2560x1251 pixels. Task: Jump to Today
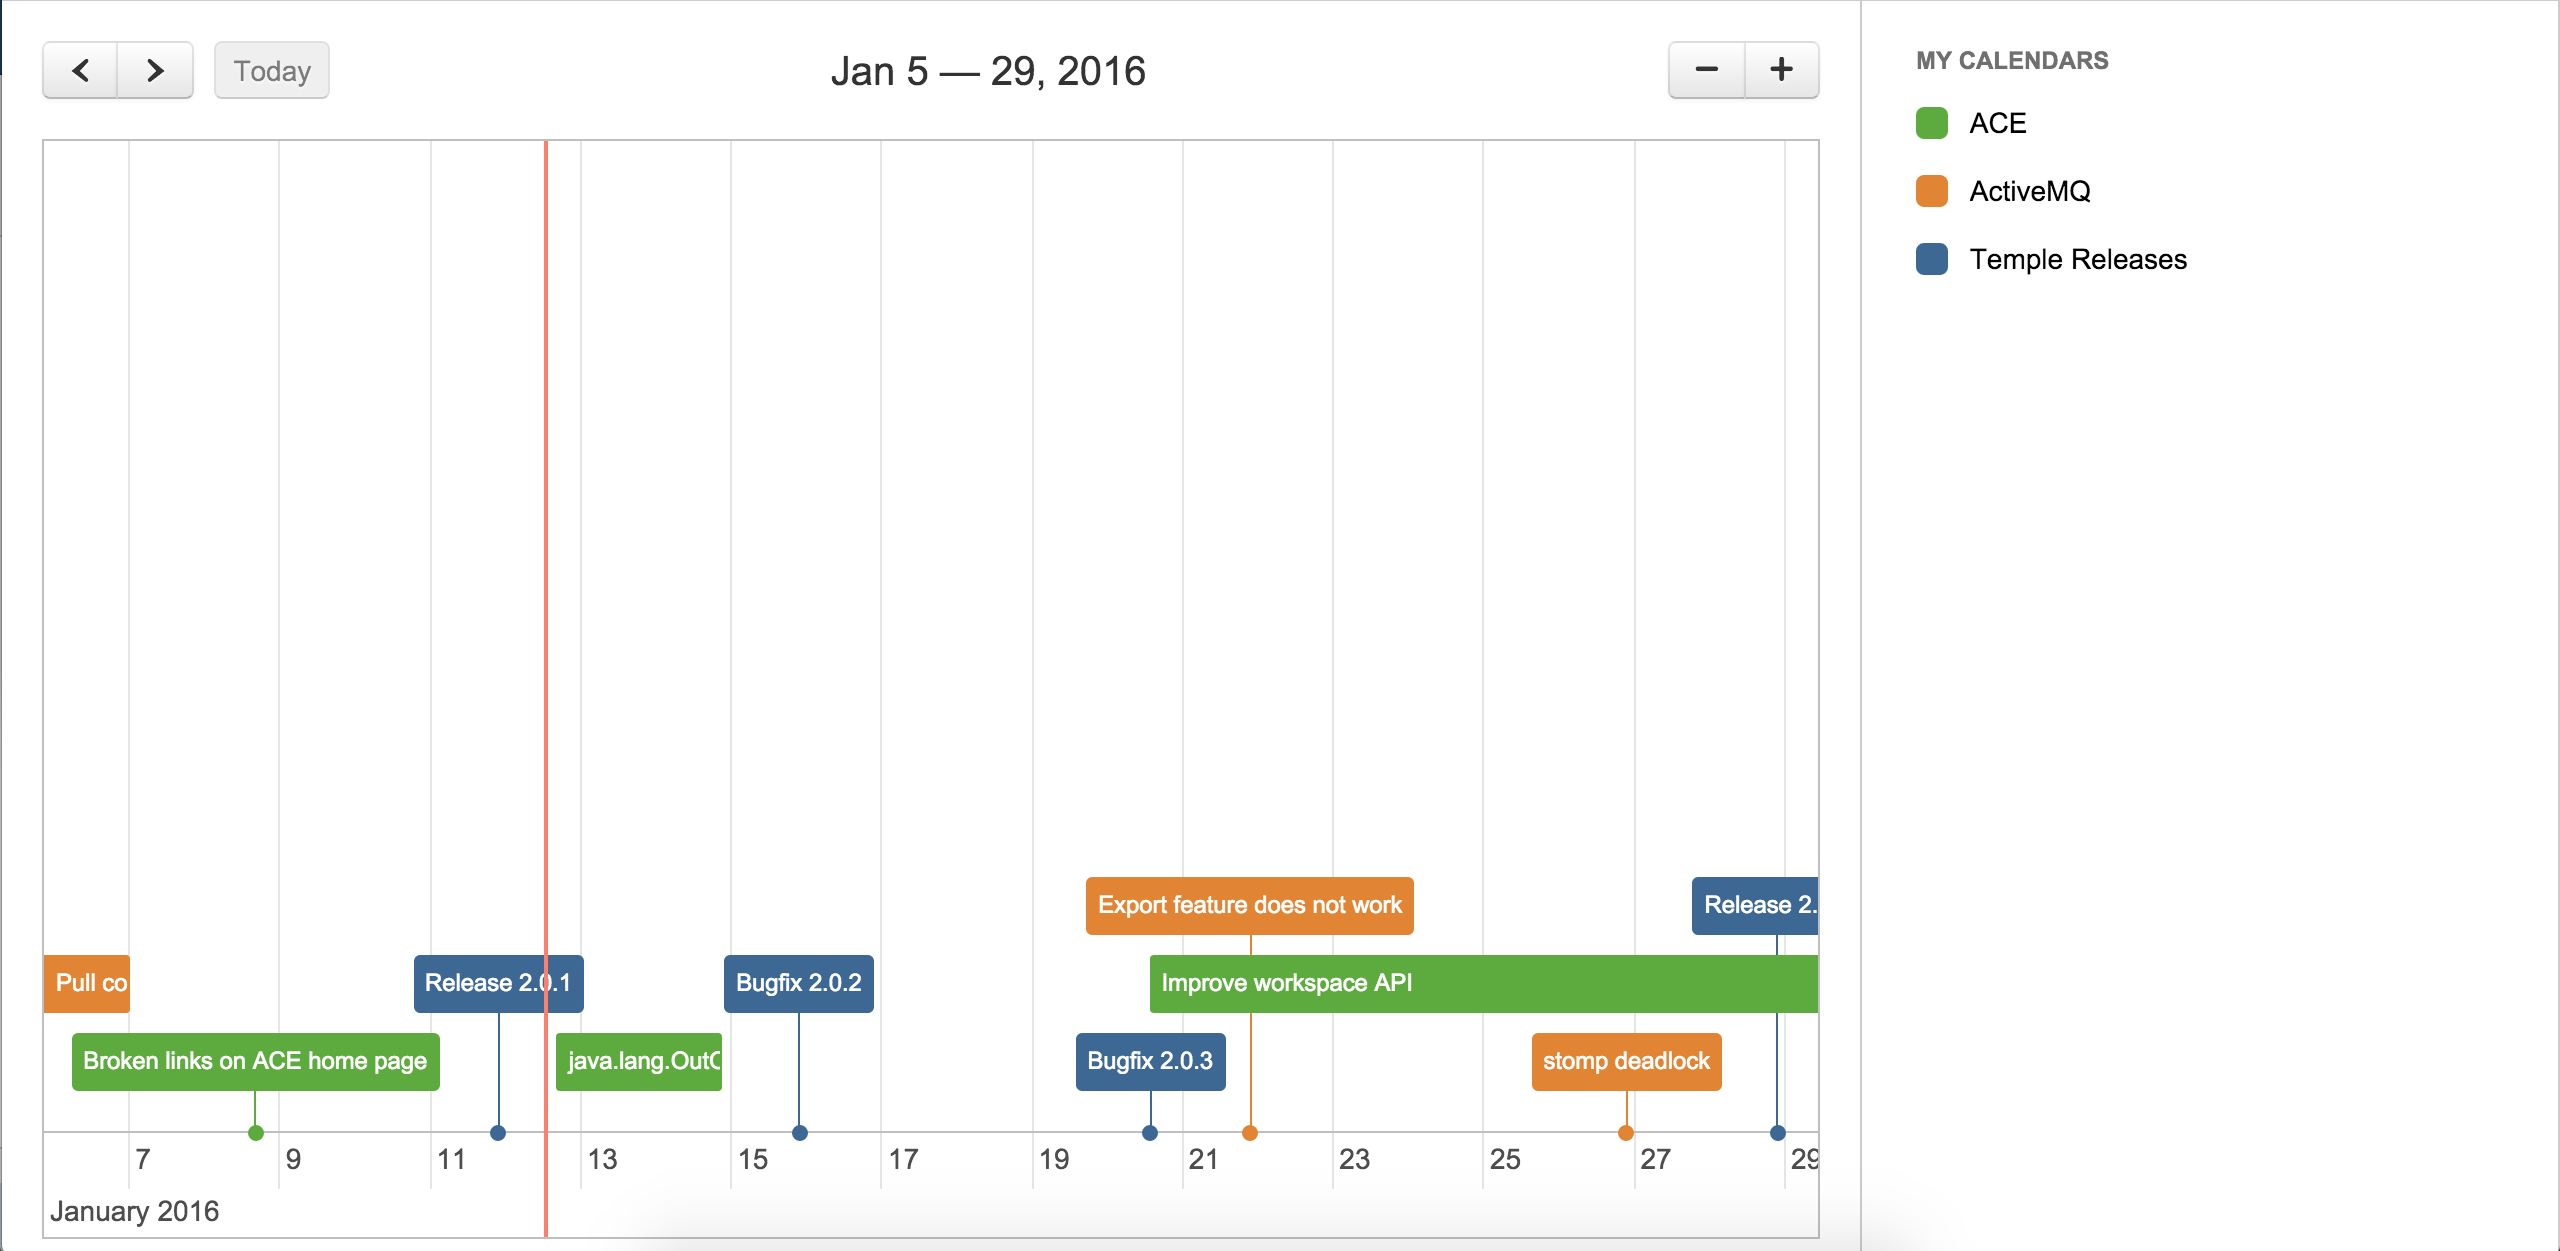pyautogui.click(x=272, y=70)
